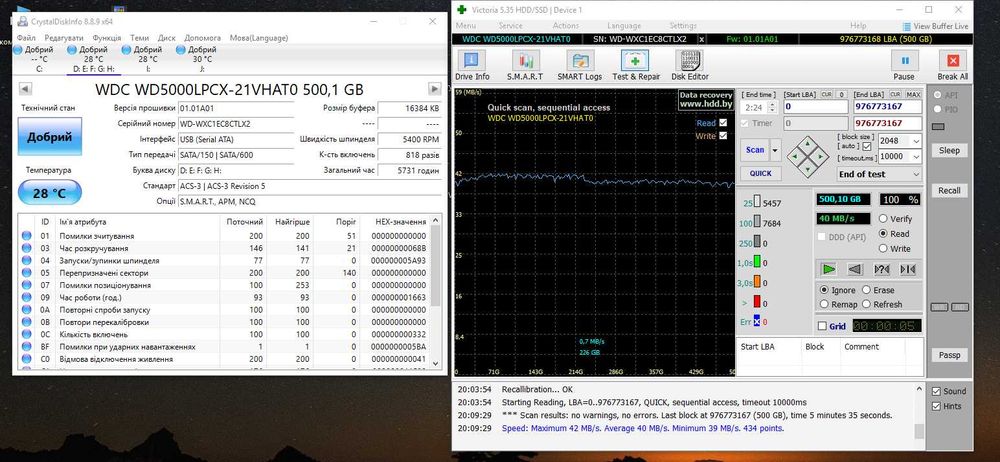The width and height of the screenshot is (1000, 462).
Task: Go to next disk in CrystalDiskInfo
Action: (x=434, y=89)
